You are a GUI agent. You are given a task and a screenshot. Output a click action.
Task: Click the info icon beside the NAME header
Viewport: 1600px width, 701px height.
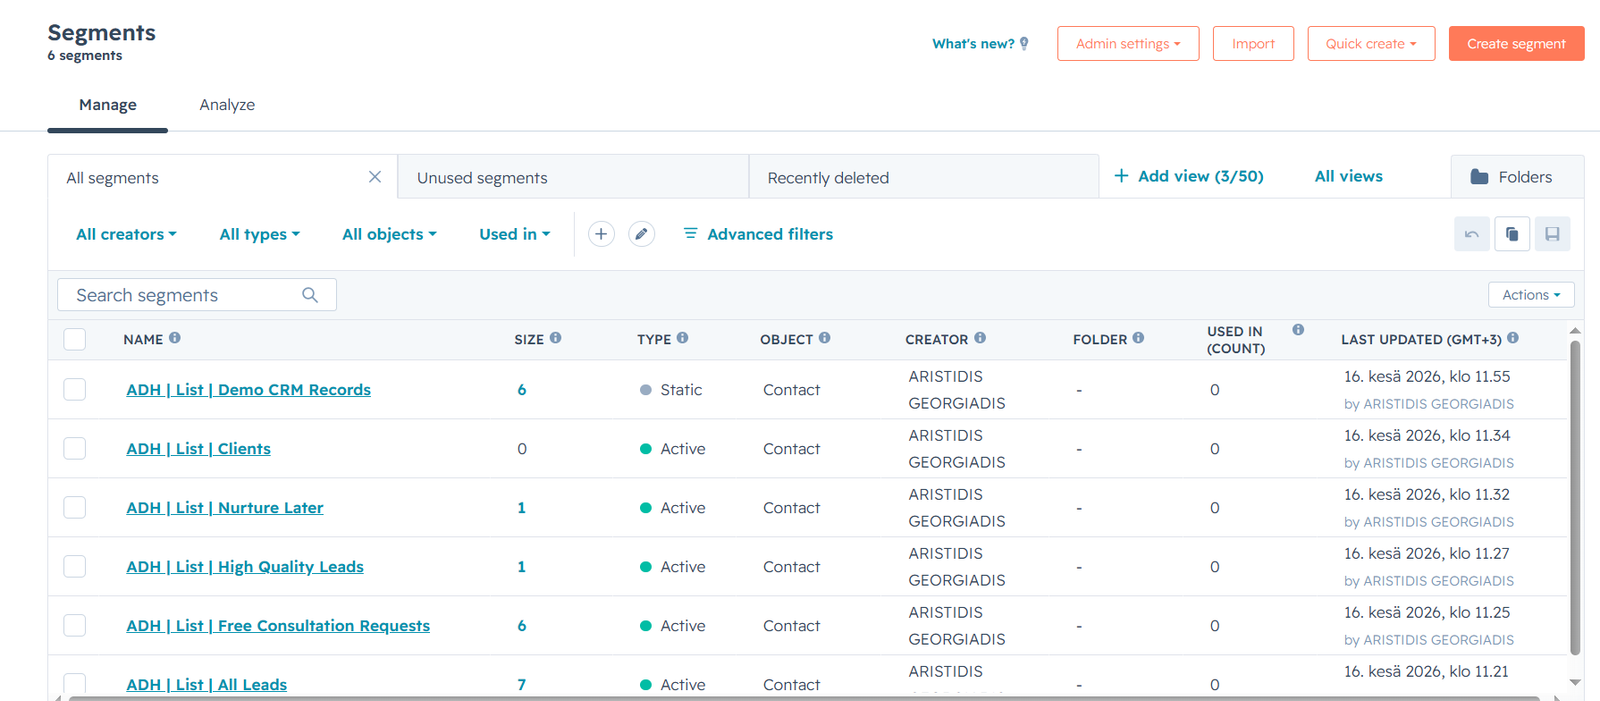175,338
